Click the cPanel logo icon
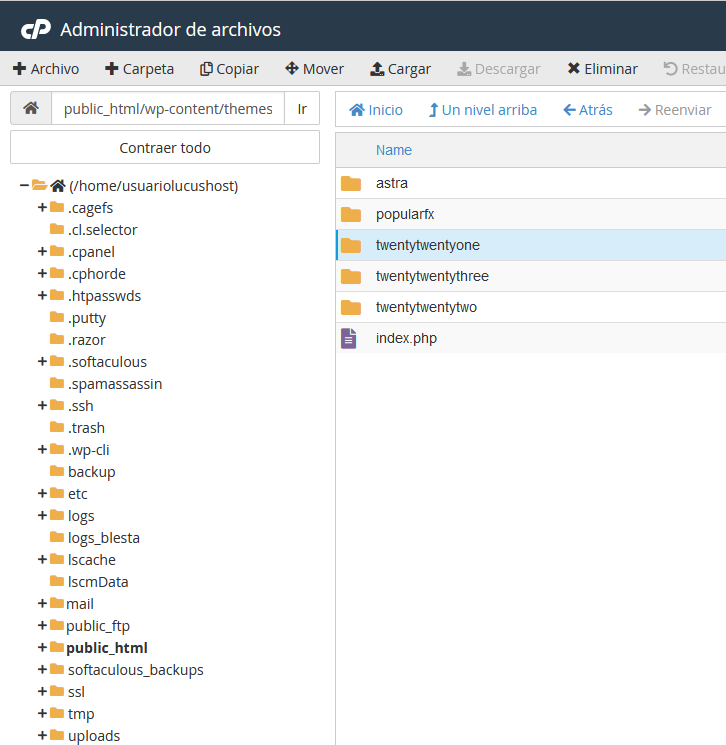This screenshot has width=726, height=745. tap(36, 29)
